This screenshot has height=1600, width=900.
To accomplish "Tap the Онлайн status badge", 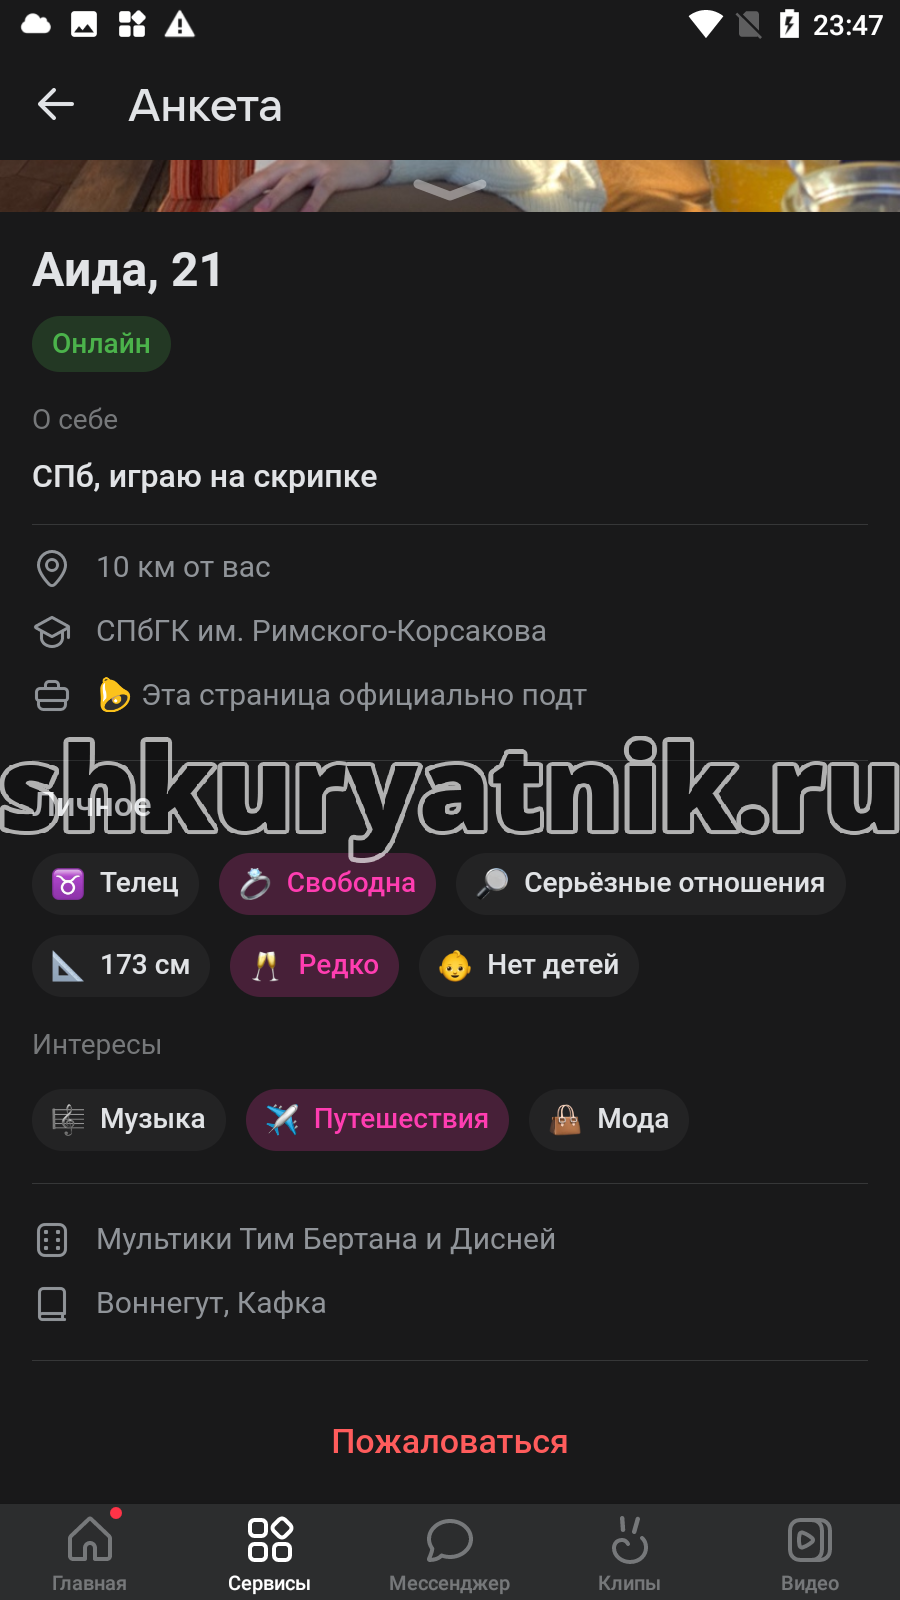I will (101, 344).
